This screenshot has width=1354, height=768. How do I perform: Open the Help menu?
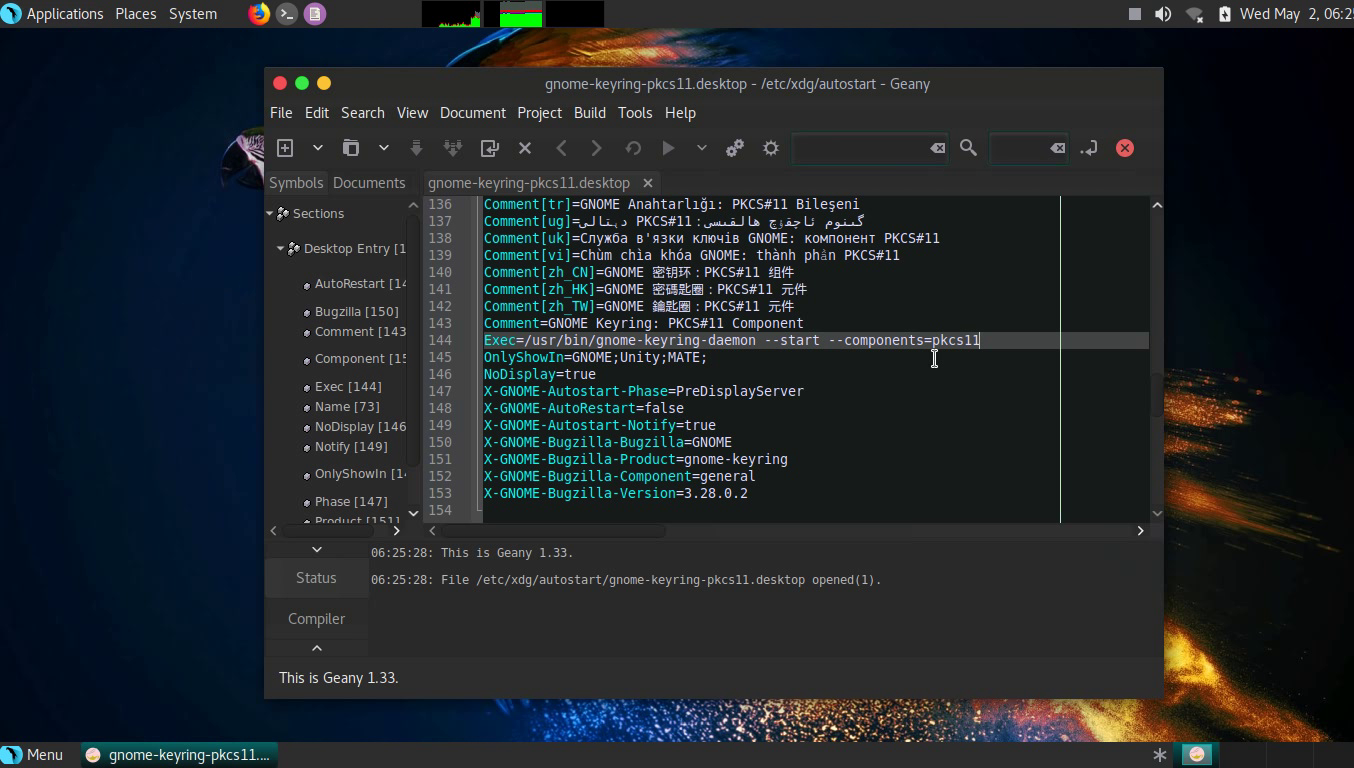coord(680,113)
